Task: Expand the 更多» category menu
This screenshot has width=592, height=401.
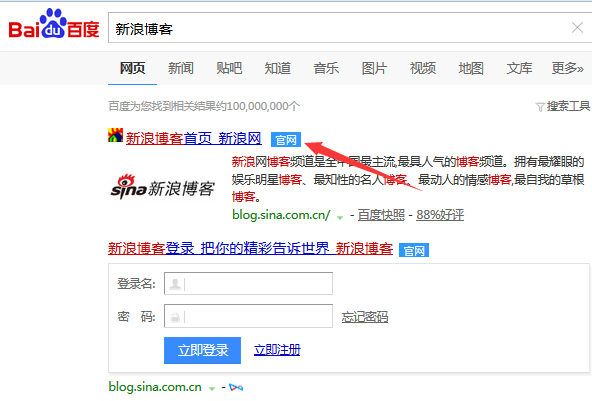Action: [567, 68]
